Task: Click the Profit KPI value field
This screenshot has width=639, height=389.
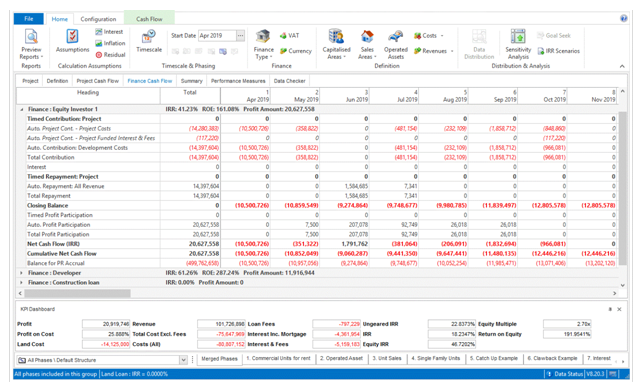Action: 106,324
